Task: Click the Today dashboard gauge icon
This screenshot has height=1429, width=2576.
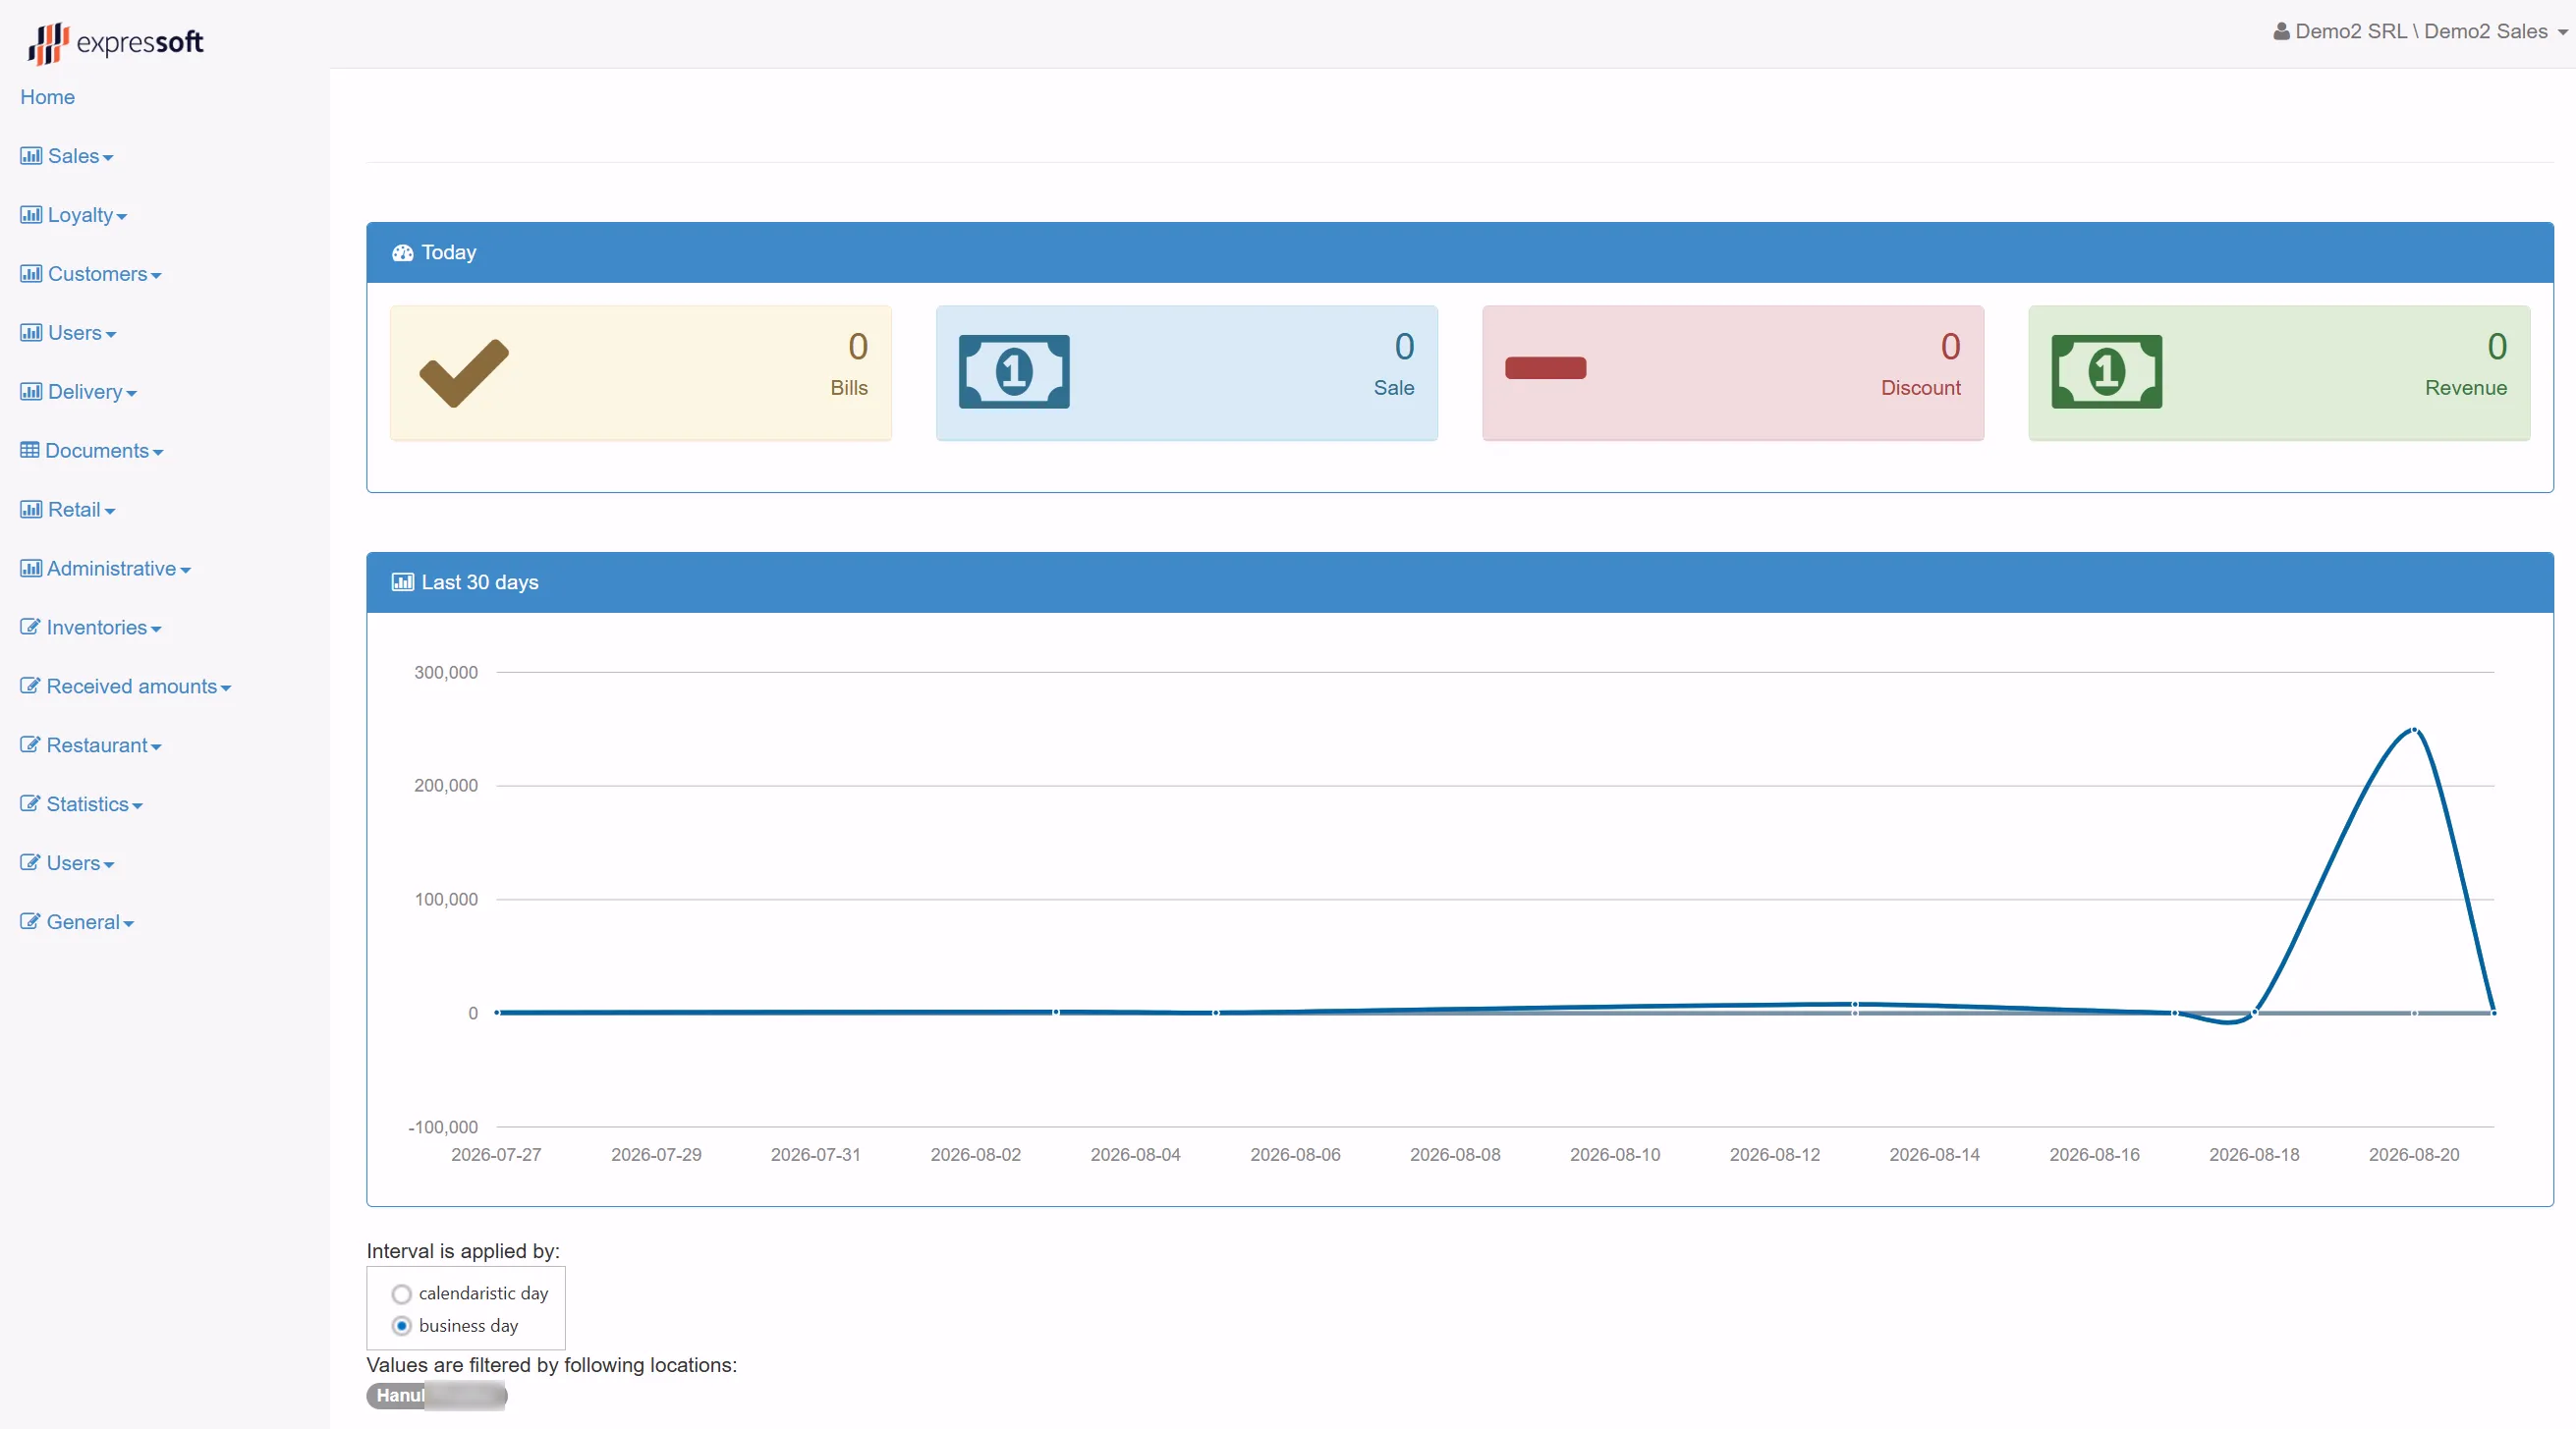Action: tap(403, 253)
